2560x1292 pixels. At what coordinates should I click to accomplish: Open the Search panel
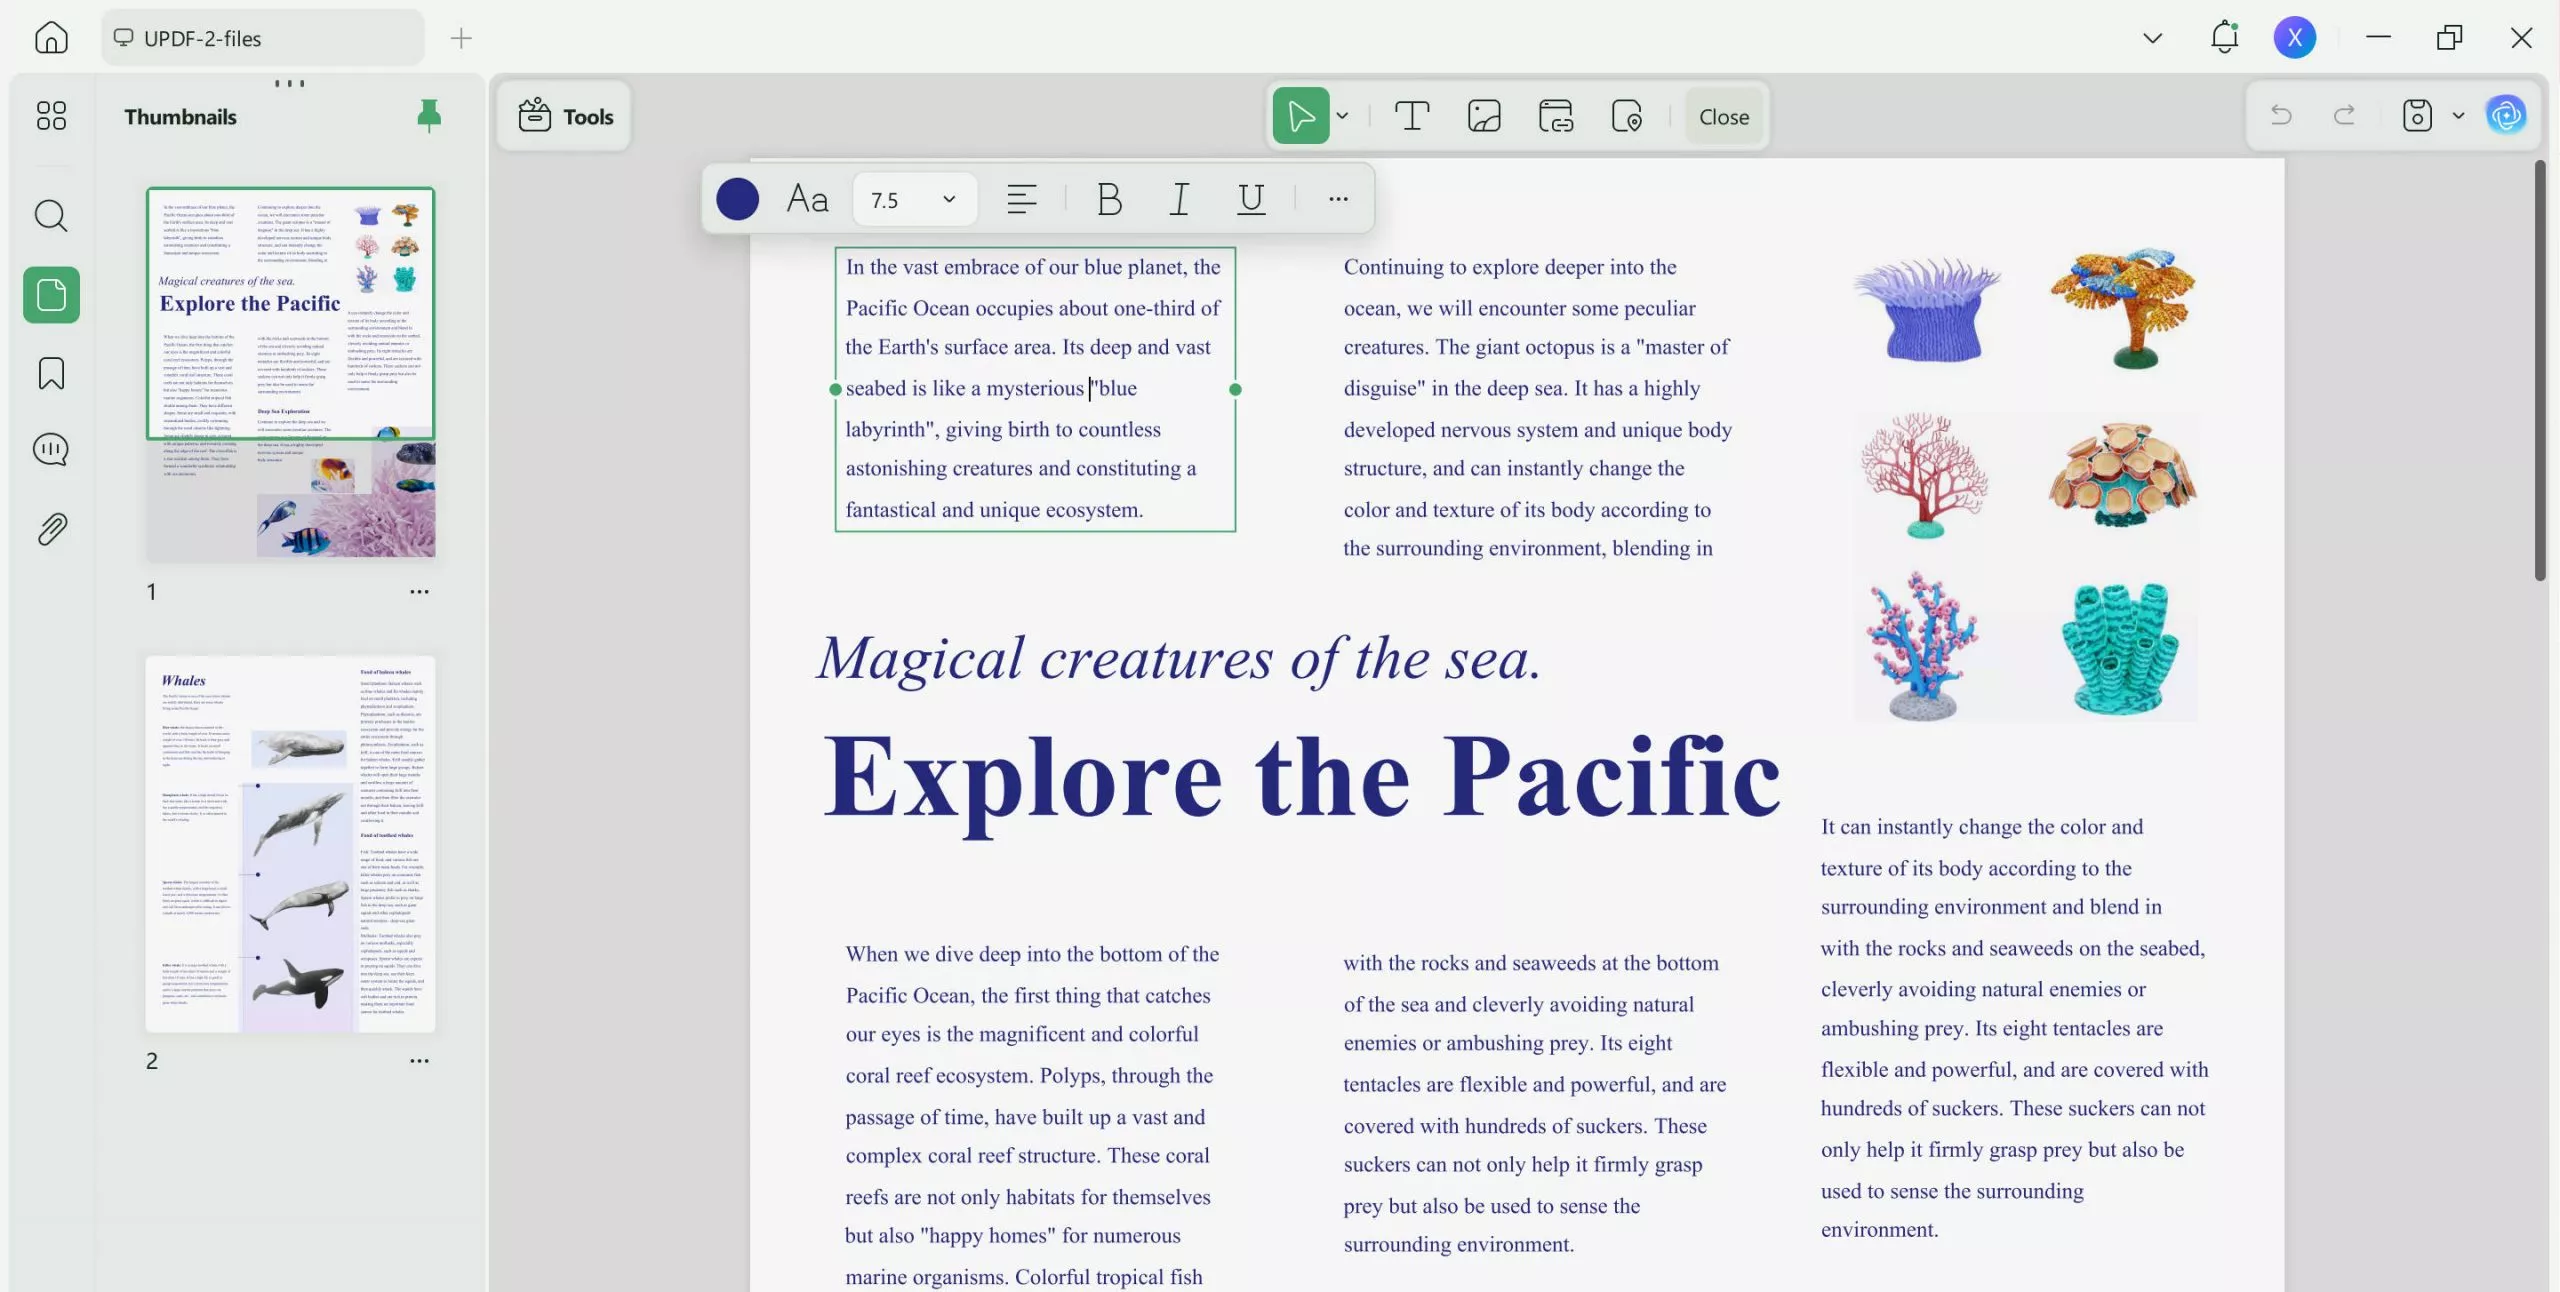(50, 215)
